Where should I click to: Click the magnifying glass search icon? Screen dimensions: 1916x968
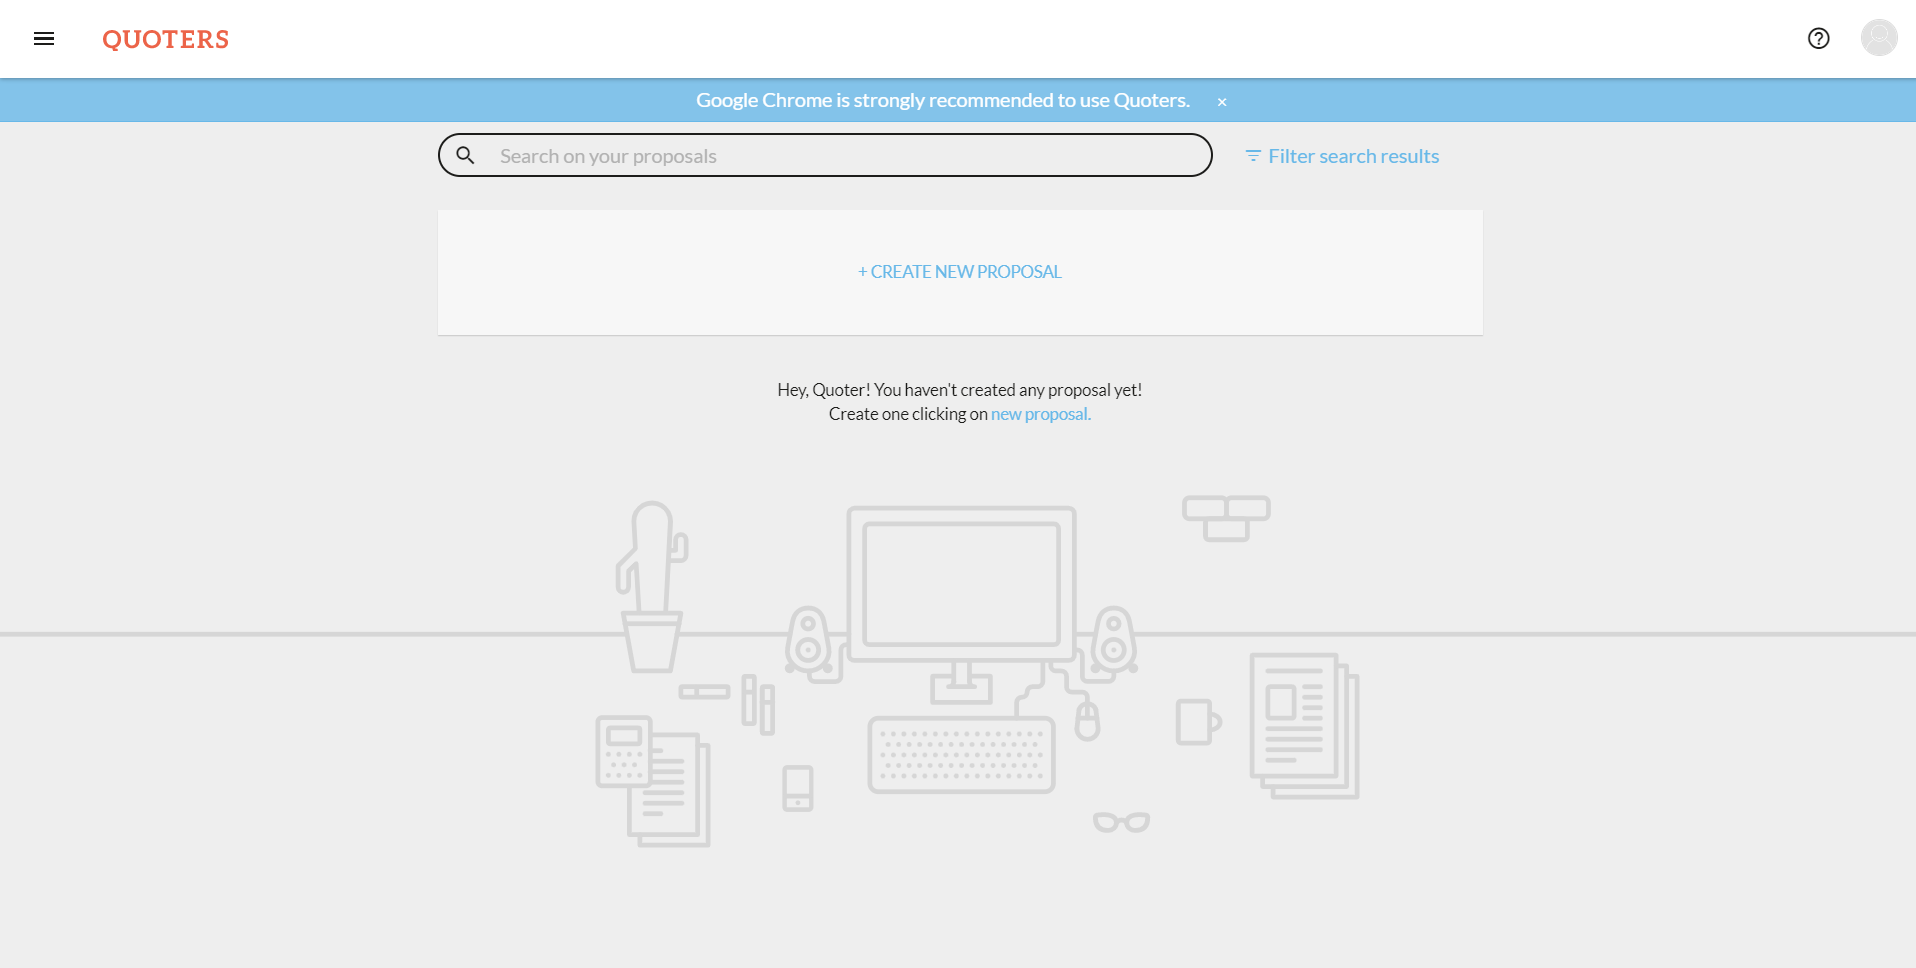point(465,156)
